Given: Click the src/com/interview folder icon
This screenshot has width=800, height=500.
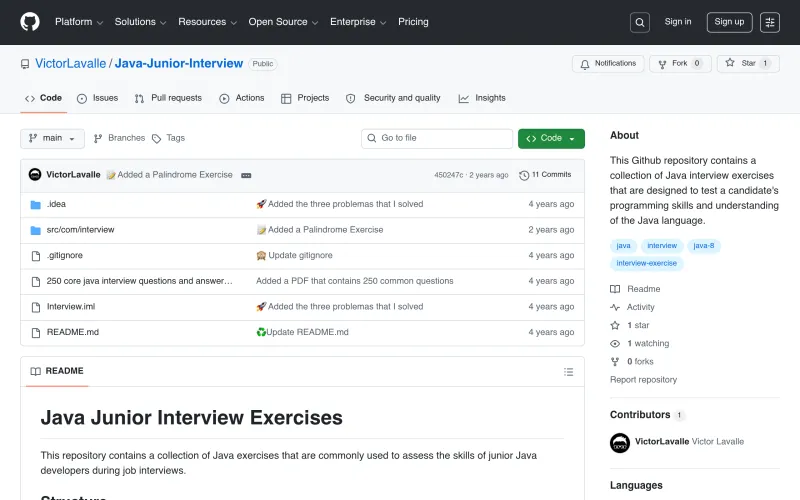Looking at the screenshot, I should (x=35, y=230).
